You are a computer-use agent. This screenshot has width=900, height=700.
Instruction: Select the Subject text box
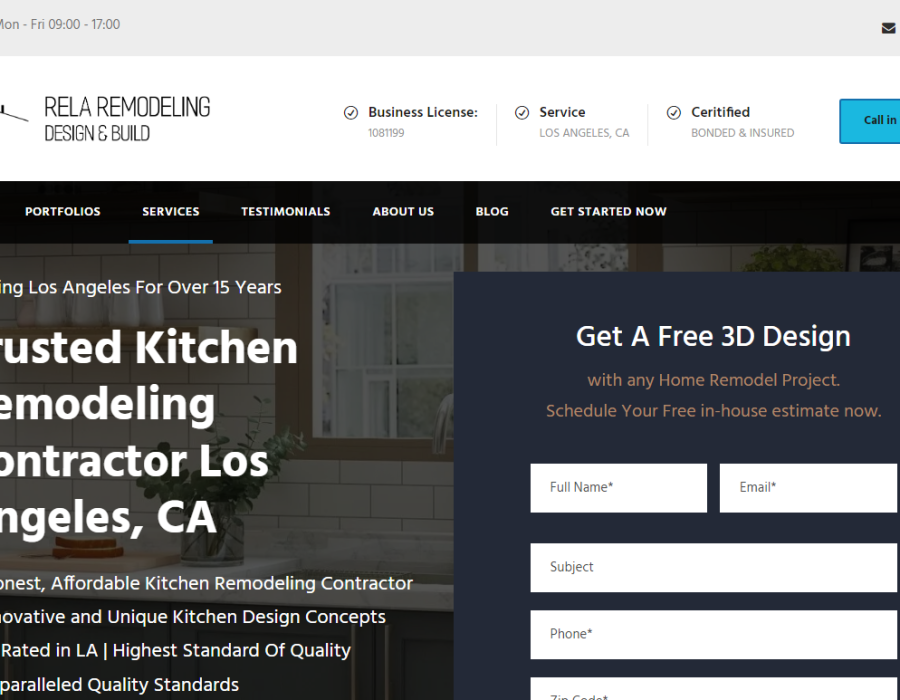point(713,567)
